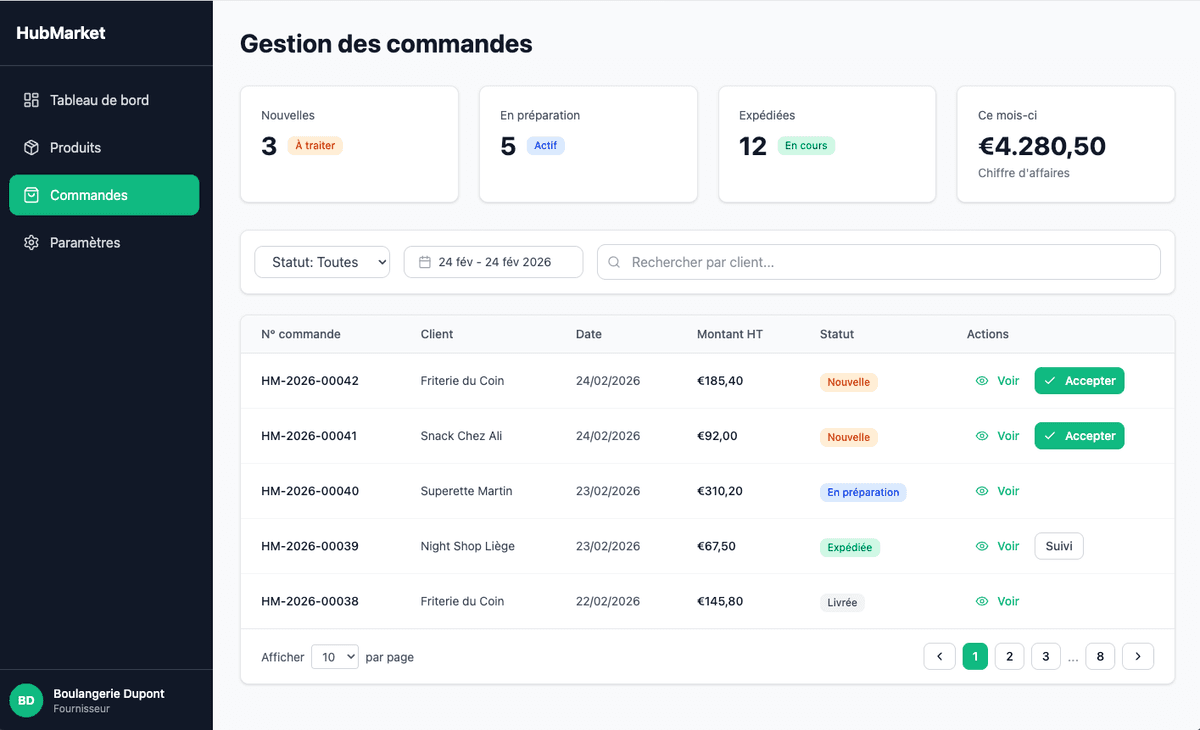Screen dimensions: 1200x730
Task: Open the rows per page dropdown
Action: pos(335,657)
